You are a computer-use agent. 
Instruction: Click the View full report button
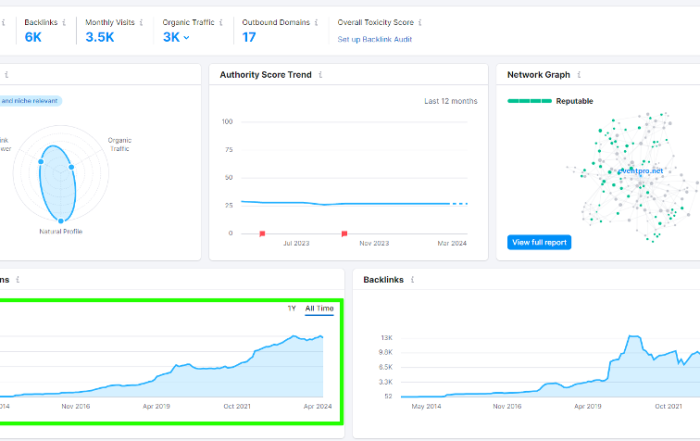(539, 242)
